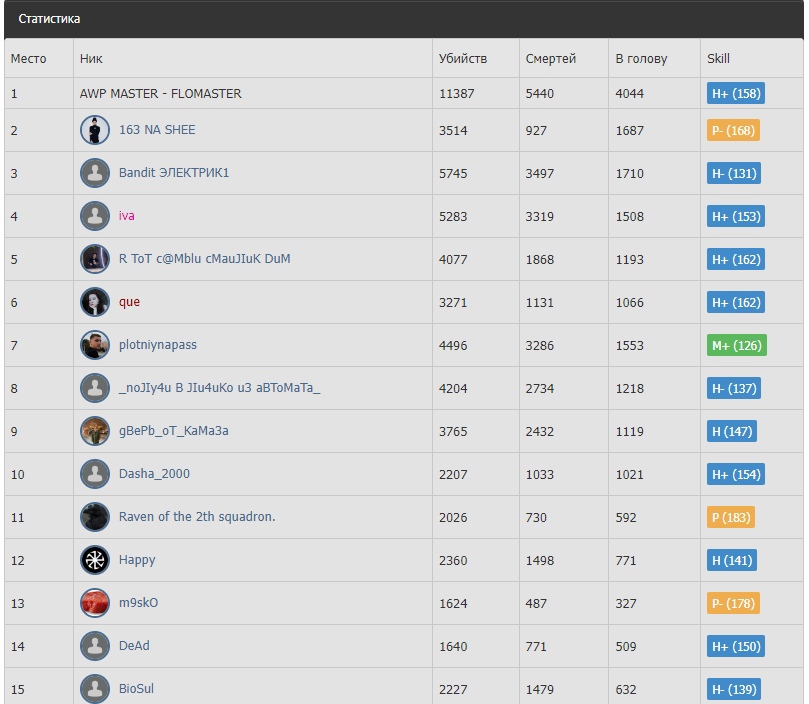Click the H- (131) skill badge
Screen dimensions: 809x704
(734, 173)
